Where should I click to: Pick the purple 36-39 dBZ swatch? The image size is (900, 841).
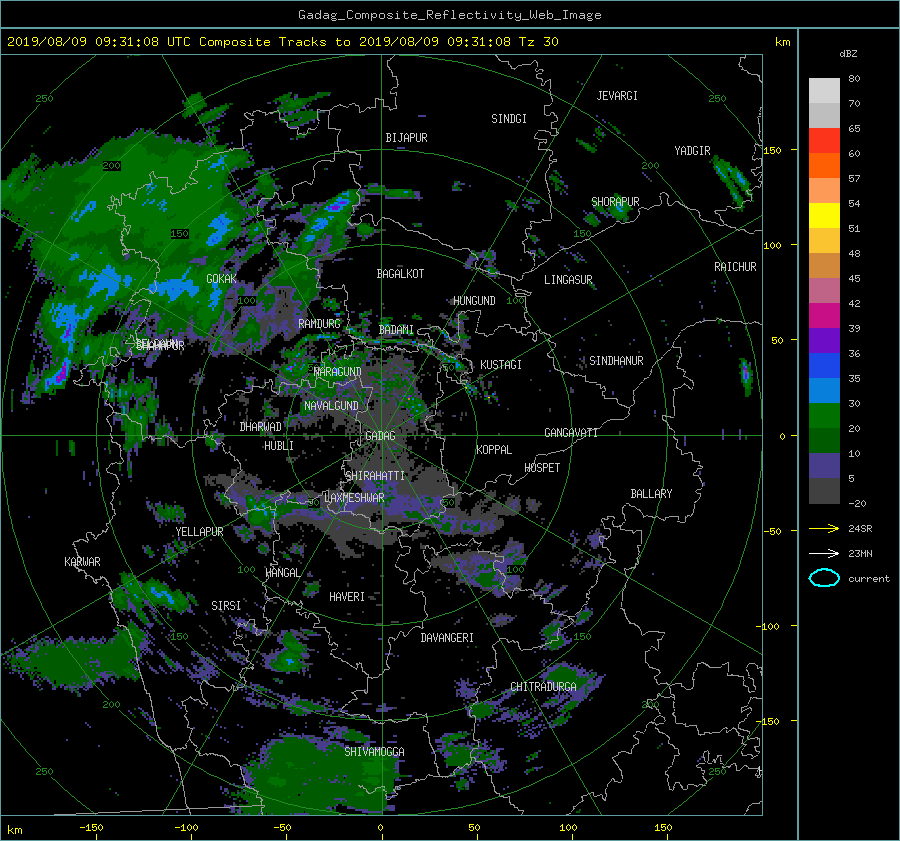pos(824,341)
